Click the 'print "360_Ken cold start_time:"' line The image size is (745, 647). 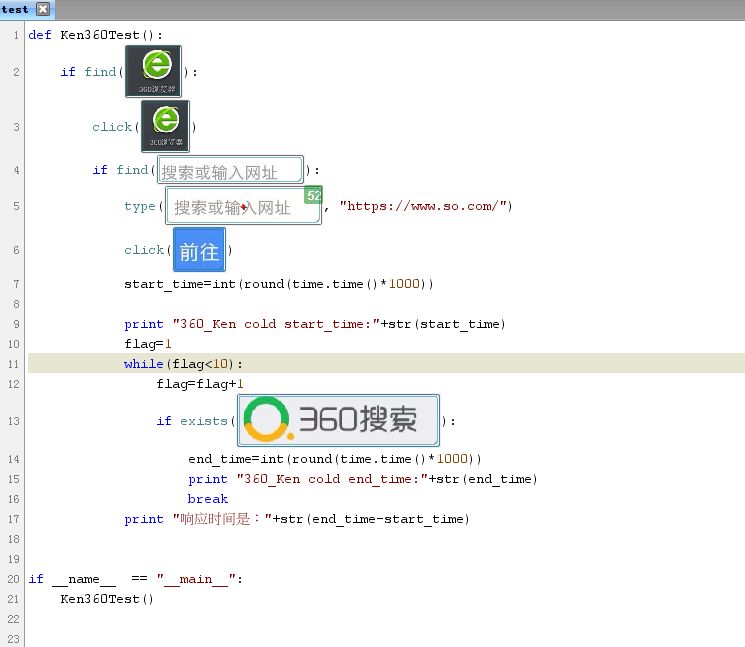315,324
